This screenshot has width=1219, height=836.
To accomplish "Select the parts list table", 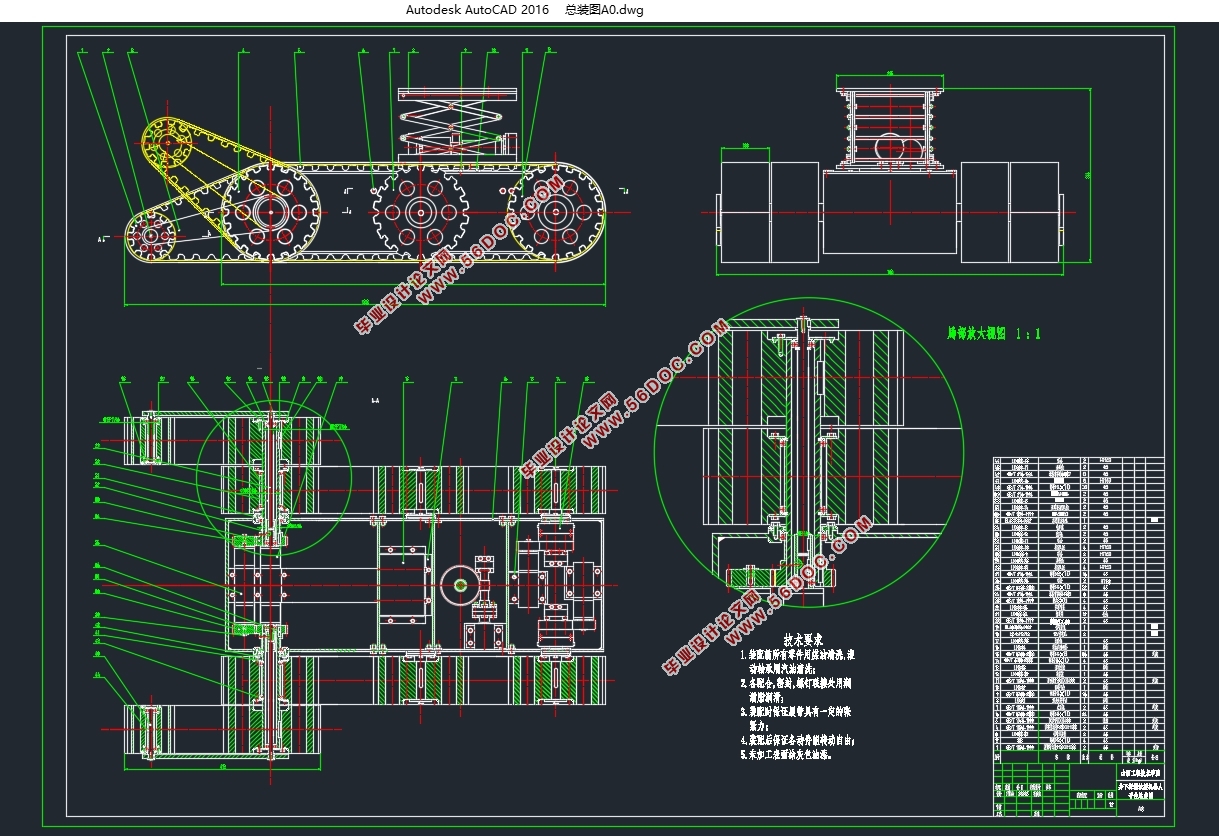I will [1079, 605].
